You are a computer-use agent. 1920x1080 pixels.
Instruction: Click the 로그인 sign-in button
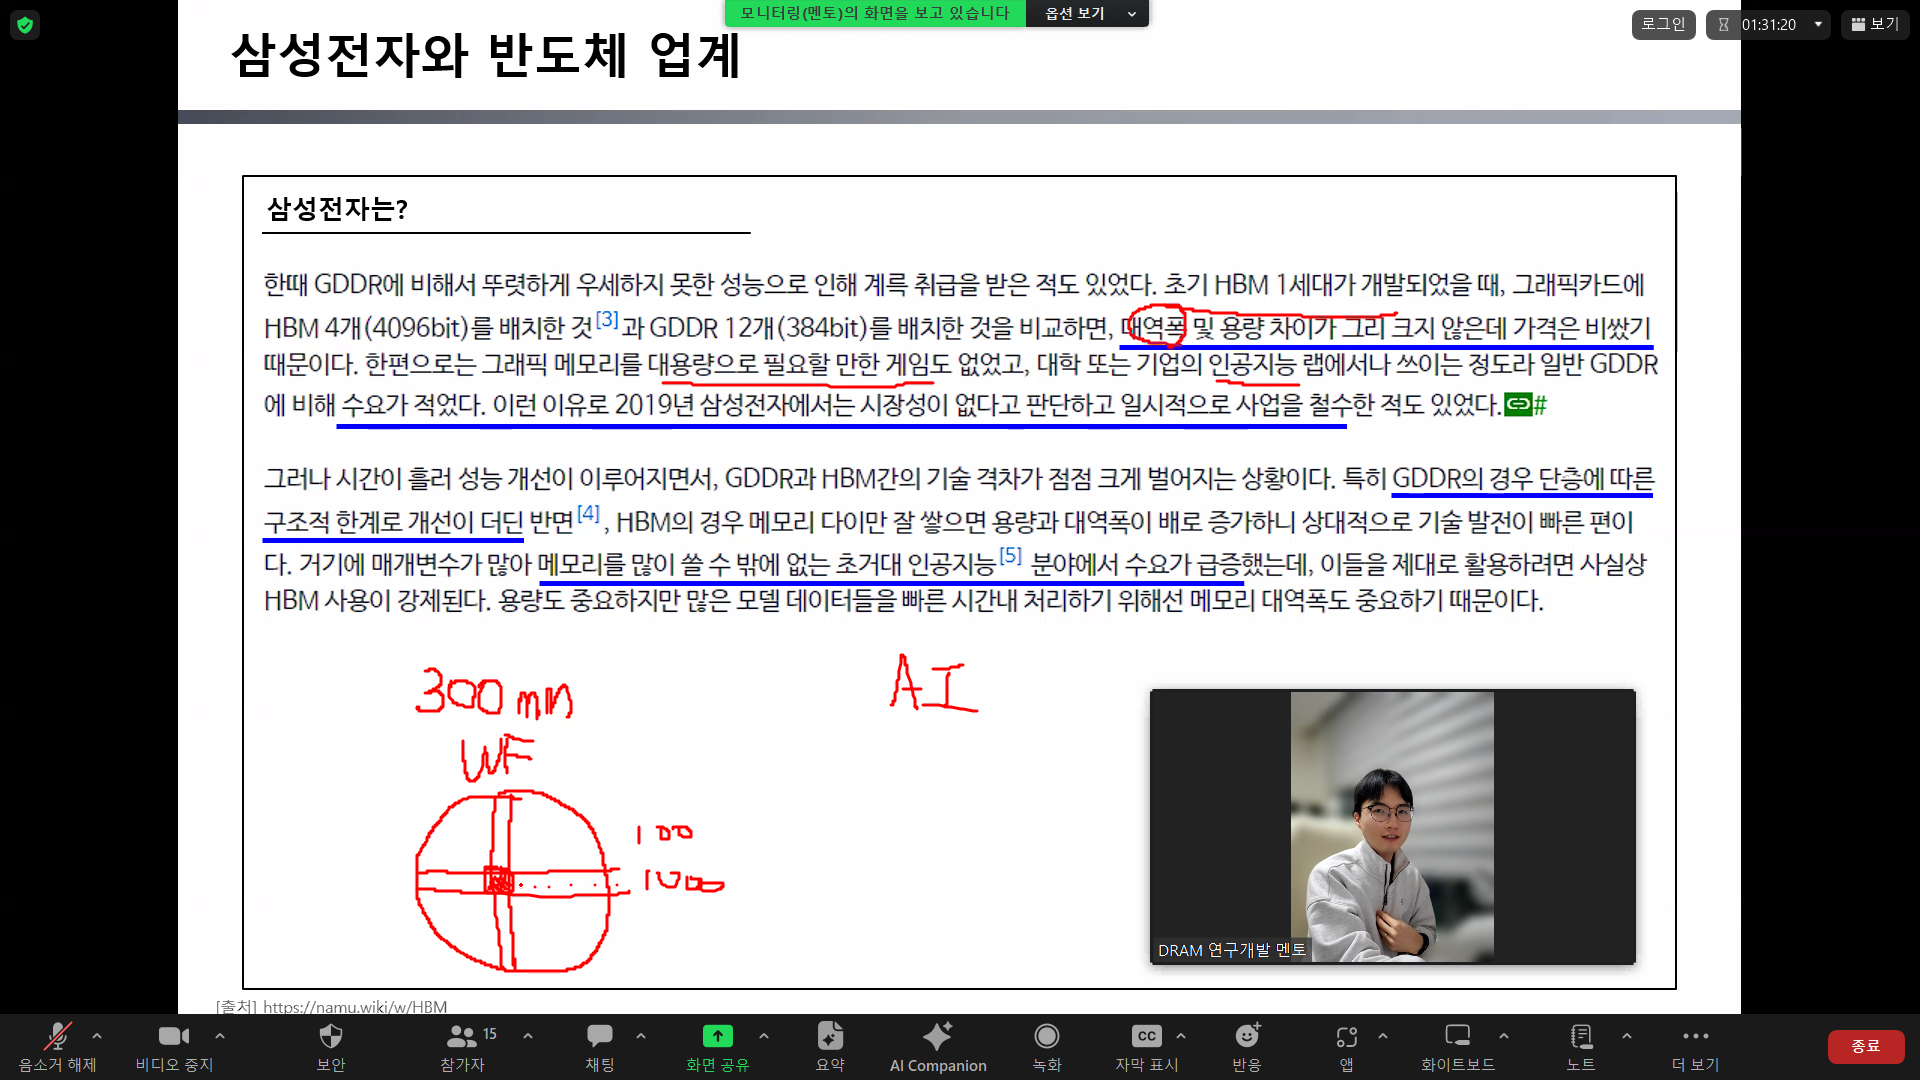tap(1664, 24)
